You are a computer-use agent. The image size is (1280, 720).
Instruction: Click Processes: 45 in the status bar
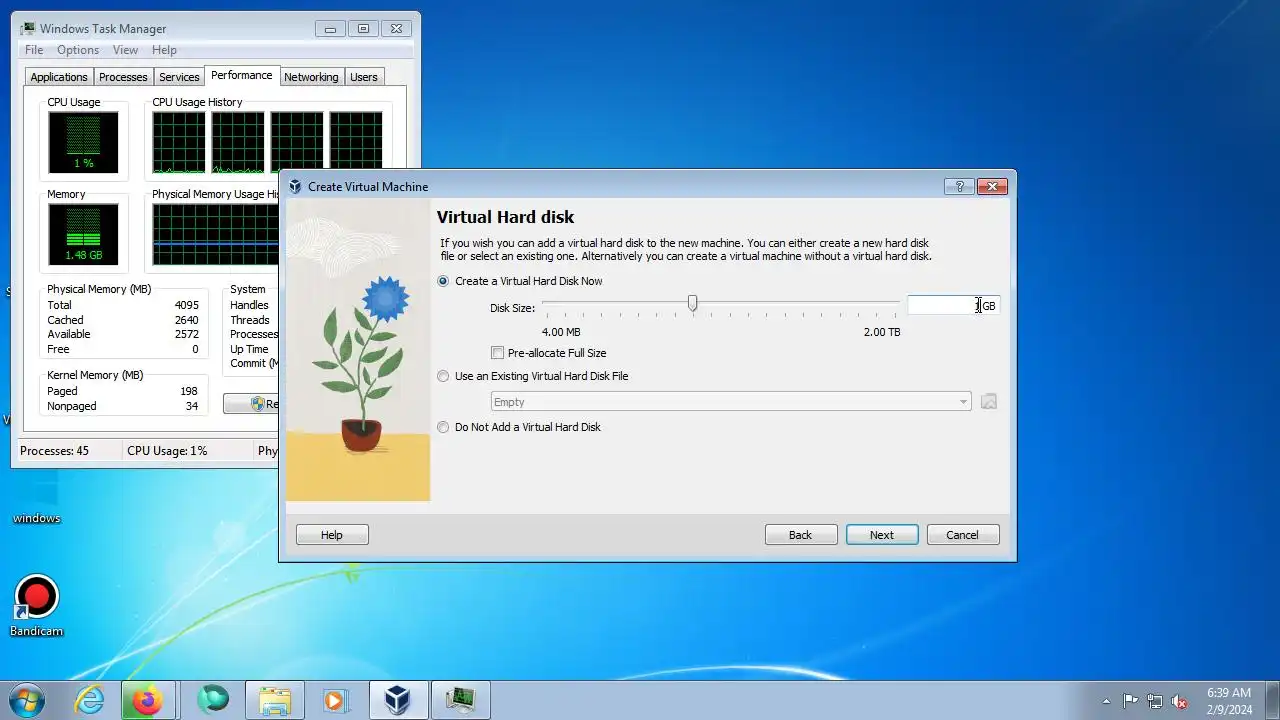[x=54, y=451]
